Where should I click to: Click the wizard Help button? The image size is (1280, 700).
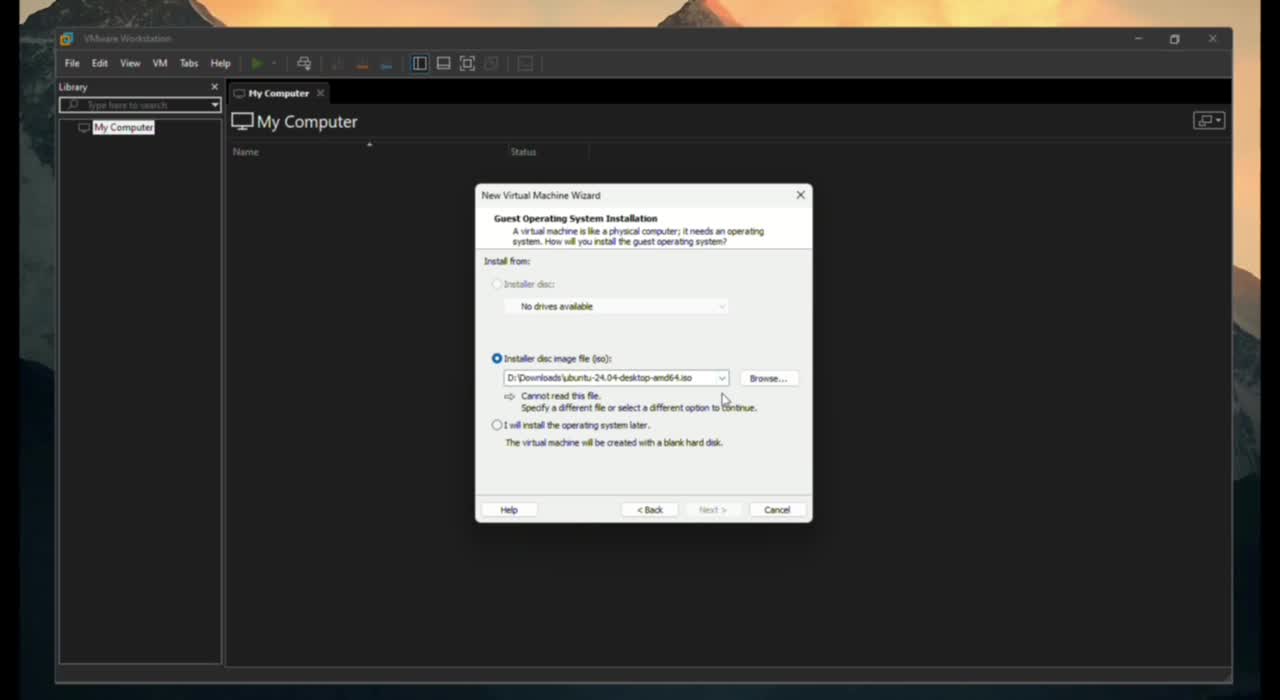tap(509, 510)
